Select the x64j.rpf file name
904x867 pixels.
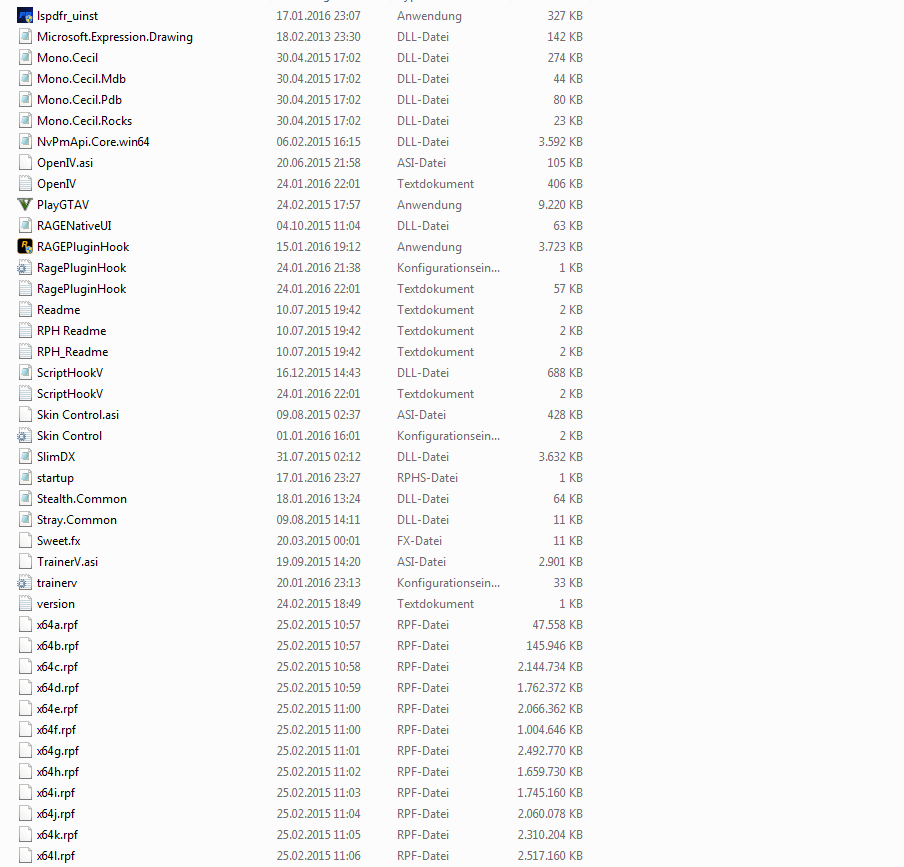(56, 814)
